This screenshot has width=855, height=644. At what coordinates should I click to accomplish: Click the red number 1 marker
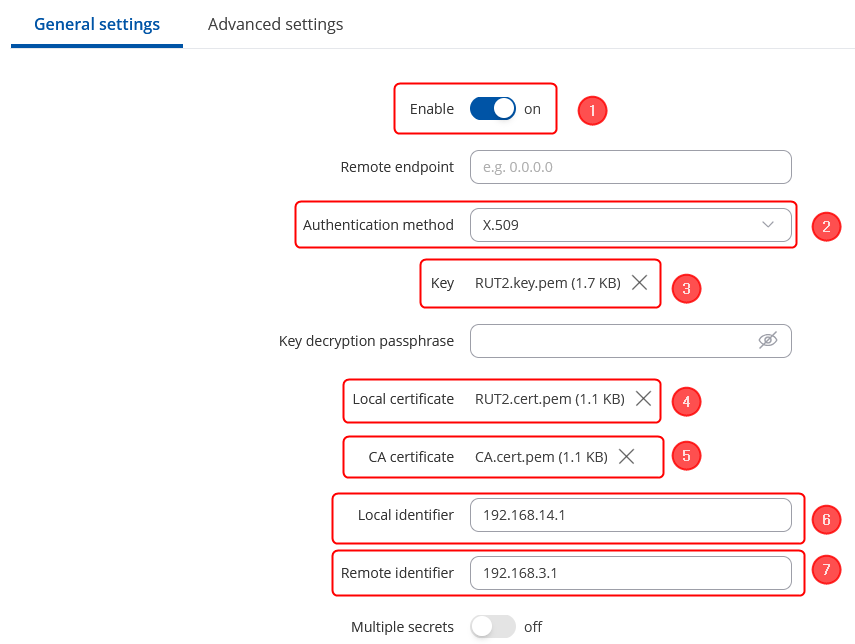[592, 110]
